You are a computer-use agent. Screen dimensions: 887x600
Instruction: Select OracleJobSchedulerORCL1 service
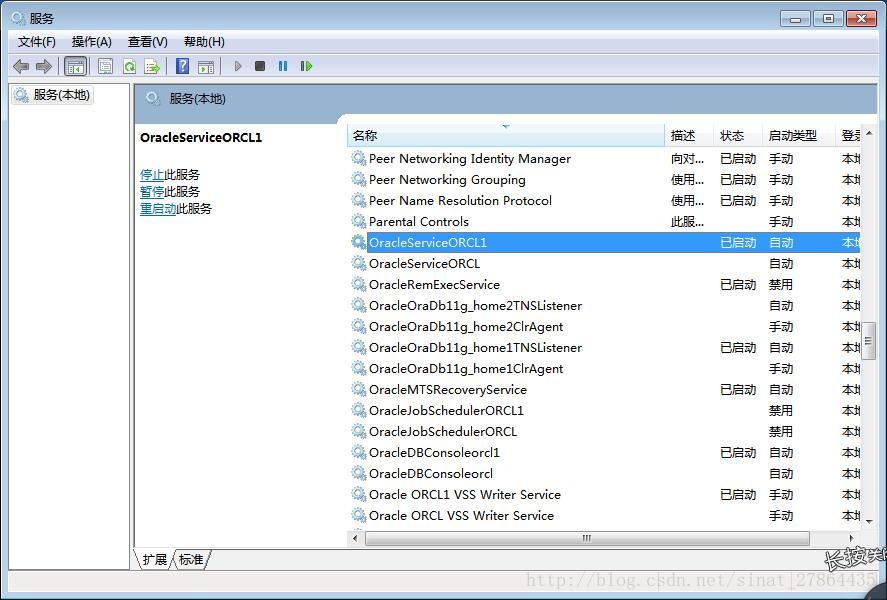click(604, 411)
